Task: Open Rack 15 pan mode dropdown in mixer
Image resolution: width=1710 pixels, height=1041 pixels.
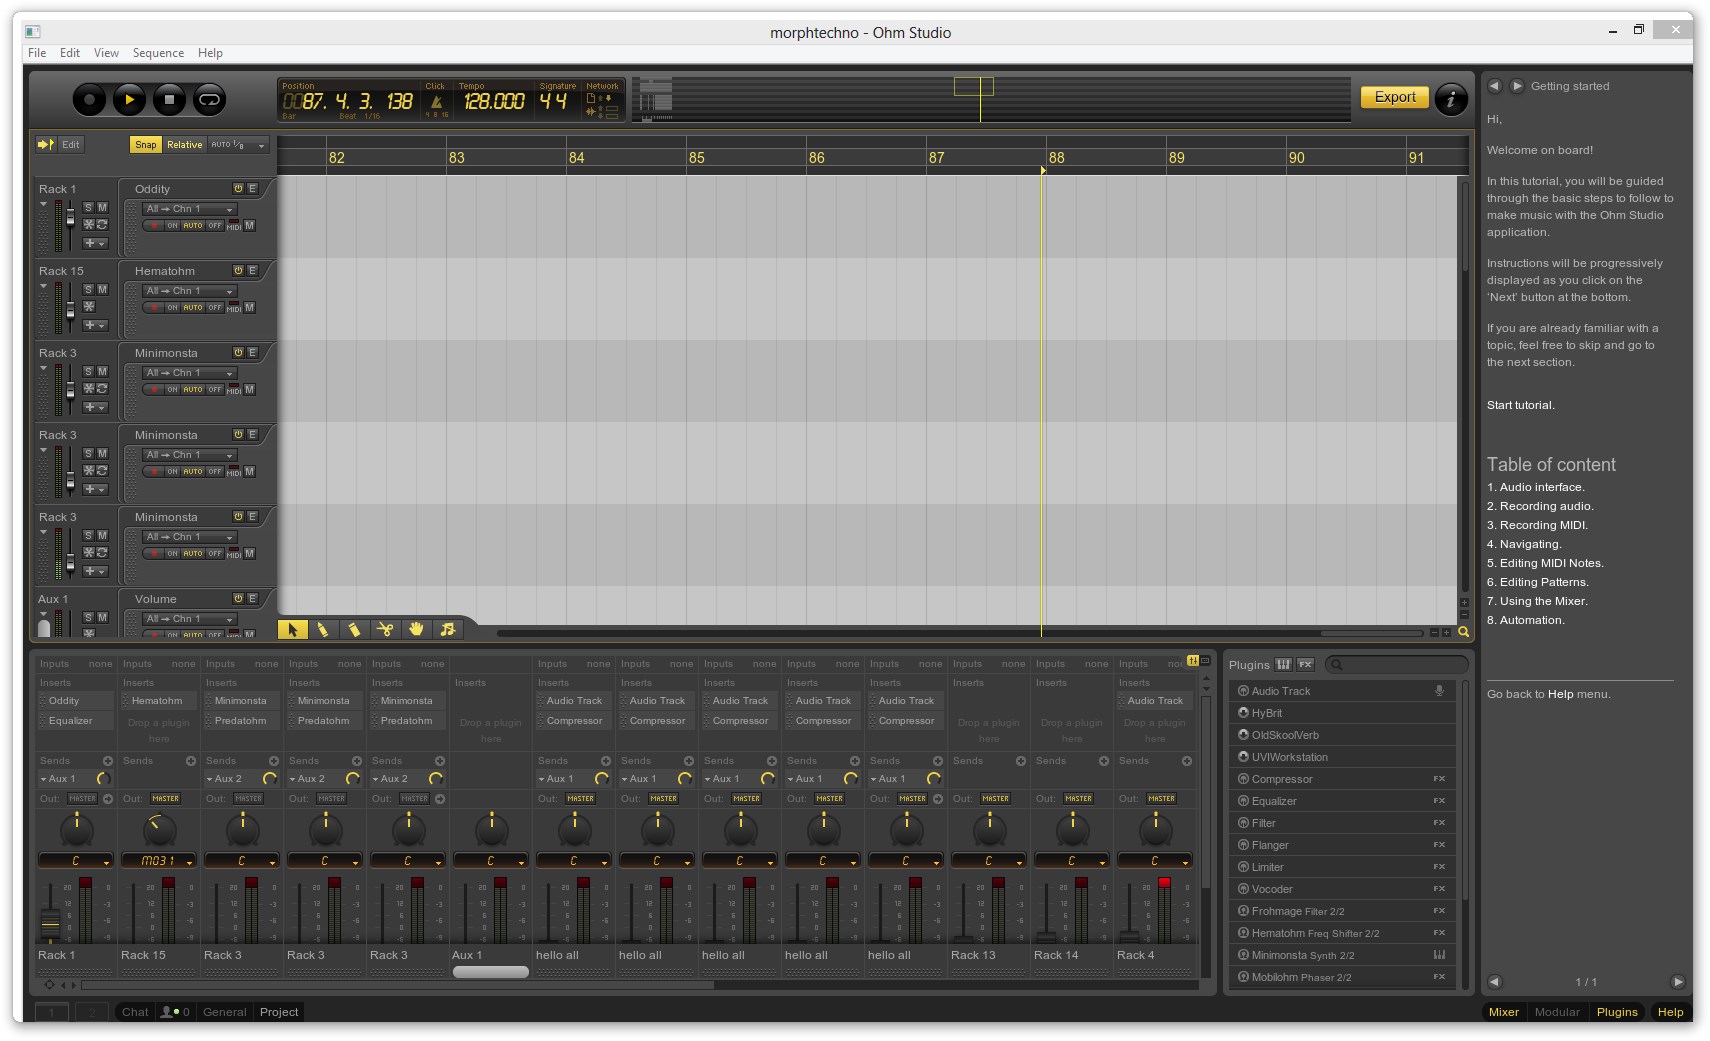Action: [x=159, y=860]
